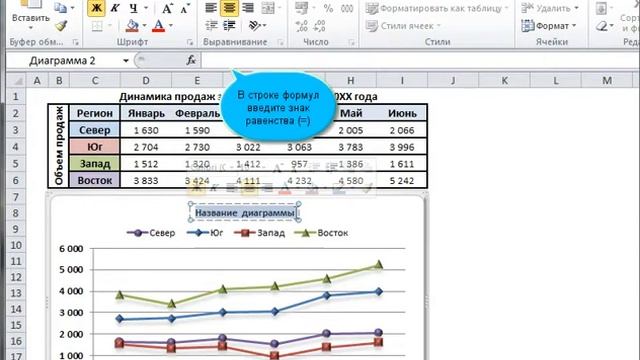Open the Copy dropdown arrow
The image size is (640, 360).
[73, 8]
